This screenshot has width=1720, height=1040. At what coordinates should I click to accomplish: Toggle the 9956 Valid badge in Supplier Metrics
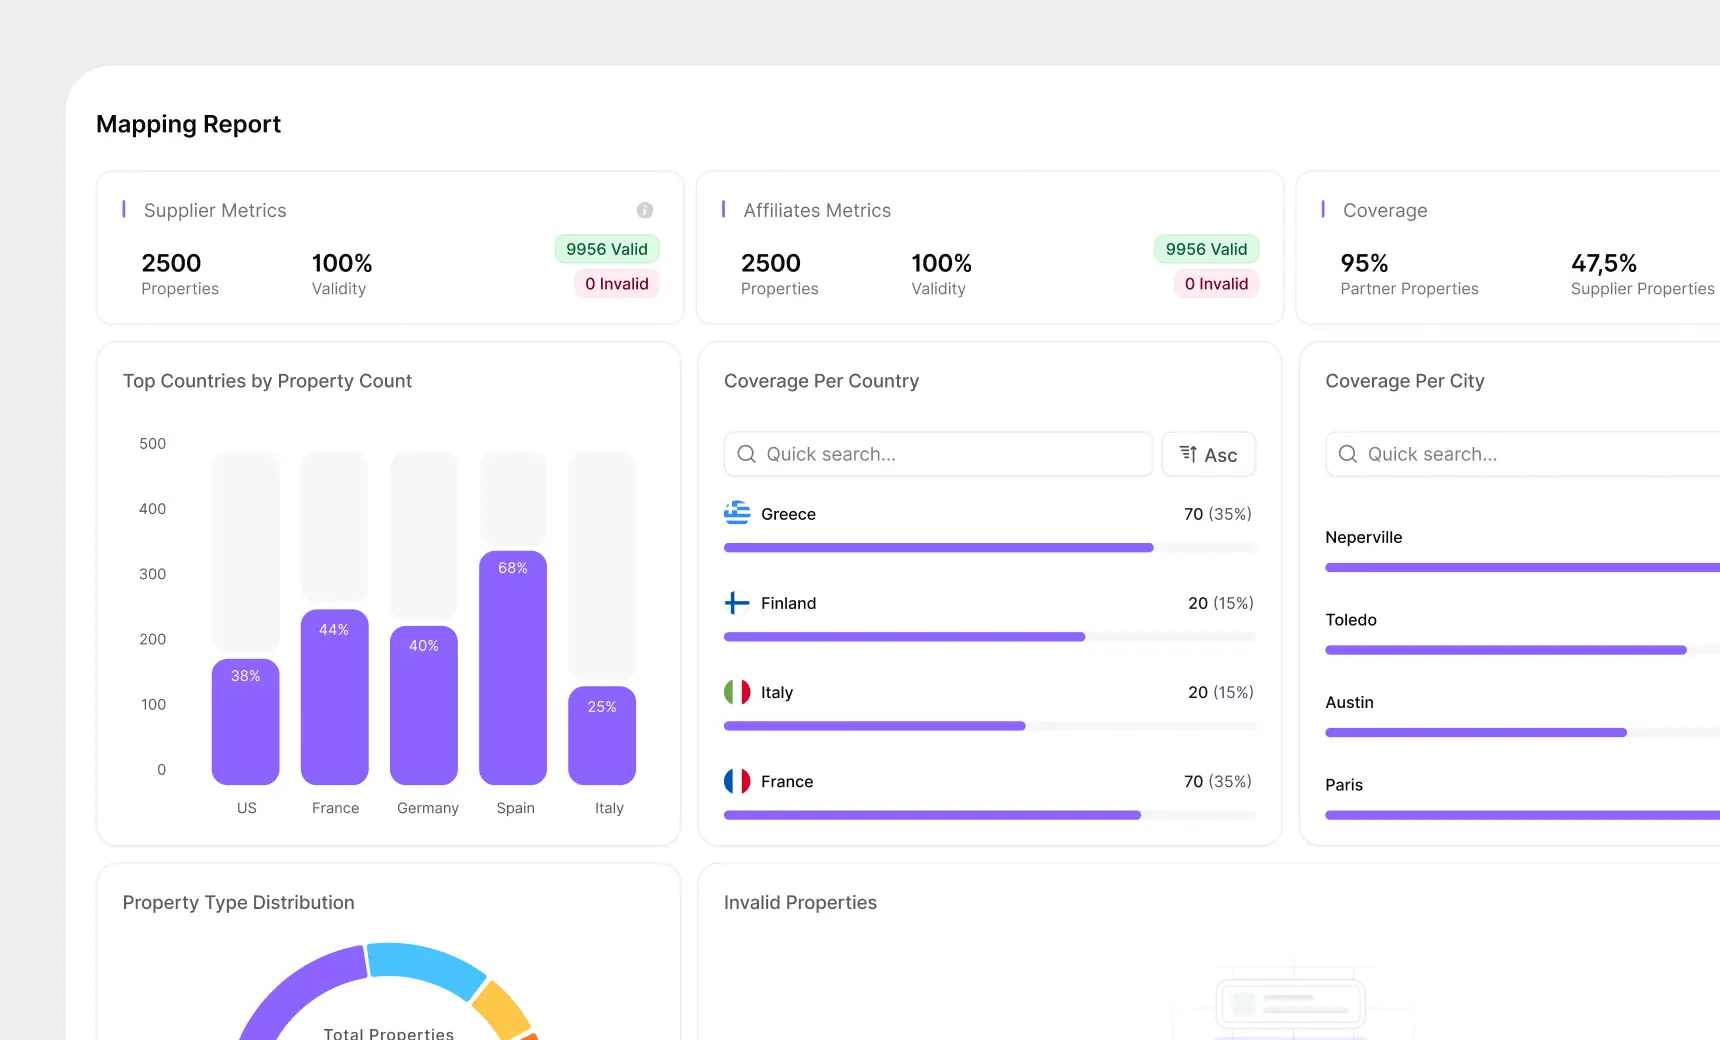[606, 248]
